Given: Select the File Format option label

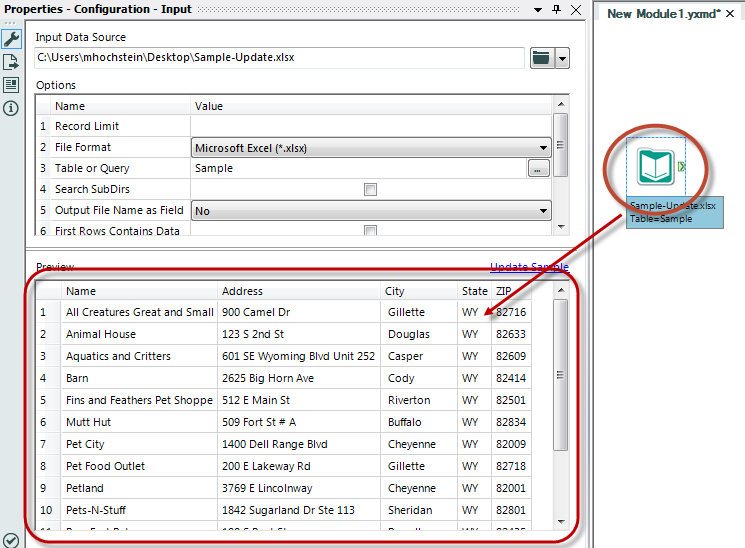Looking at the screenshot, I should tap(83, 147).
